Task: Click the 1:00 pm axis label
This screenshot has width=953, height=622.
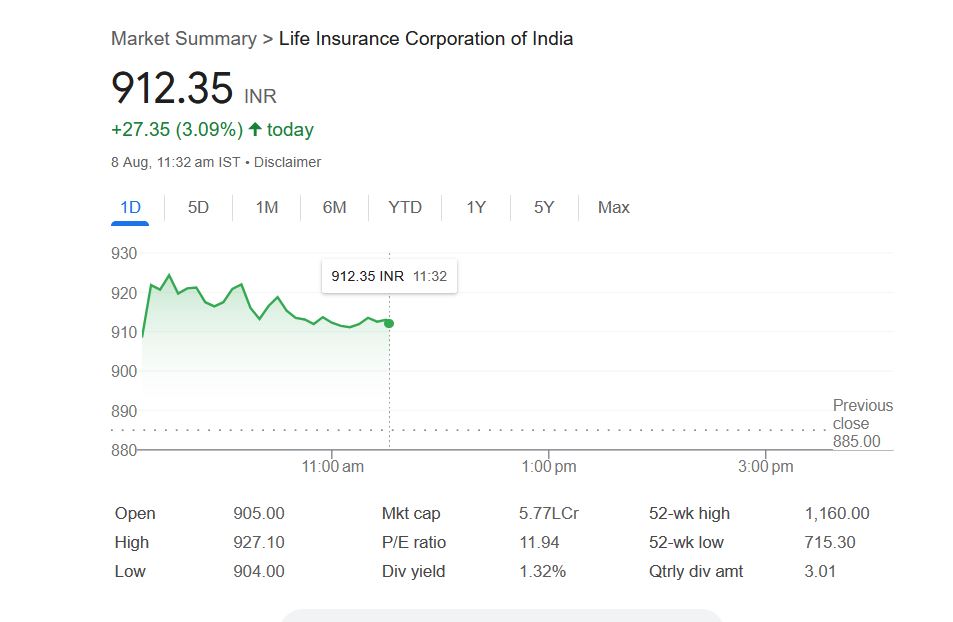Action: point(549,467)
